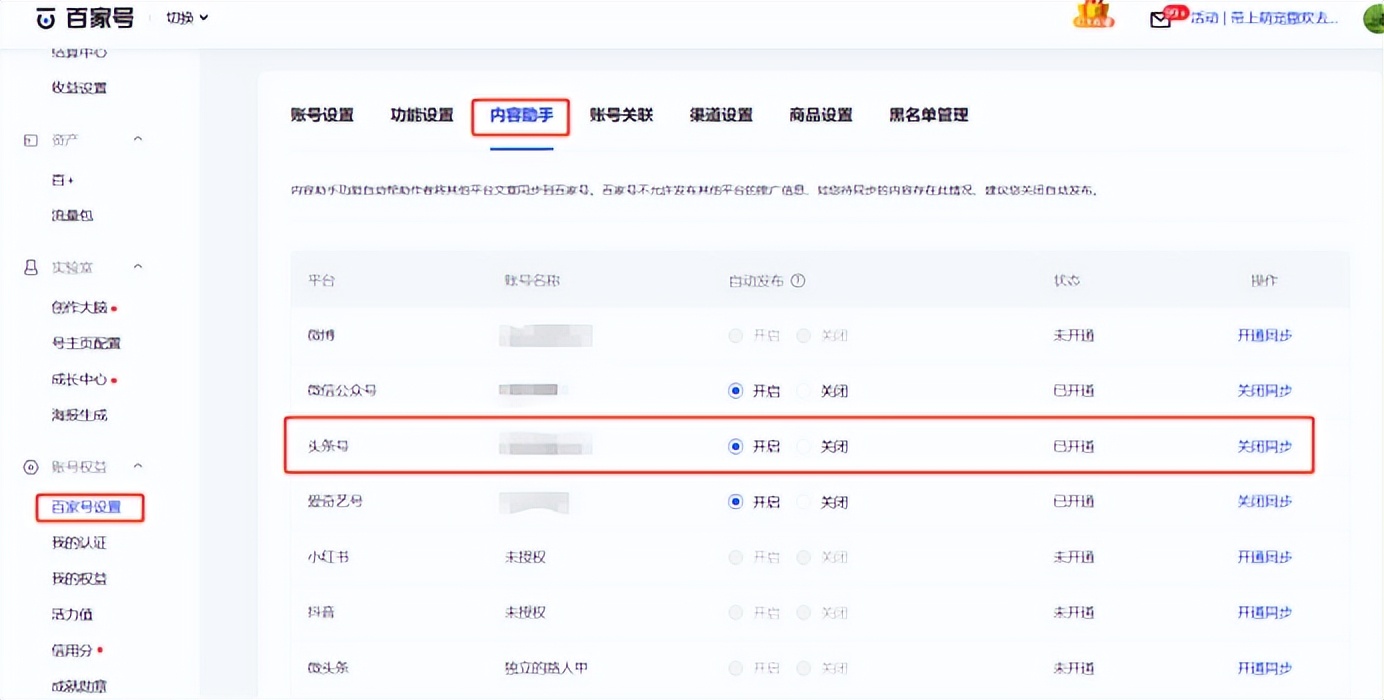Screen dimensions: 1384x700
Task: Go to the 商品设置 tab
Action: (x=821, y=115)
